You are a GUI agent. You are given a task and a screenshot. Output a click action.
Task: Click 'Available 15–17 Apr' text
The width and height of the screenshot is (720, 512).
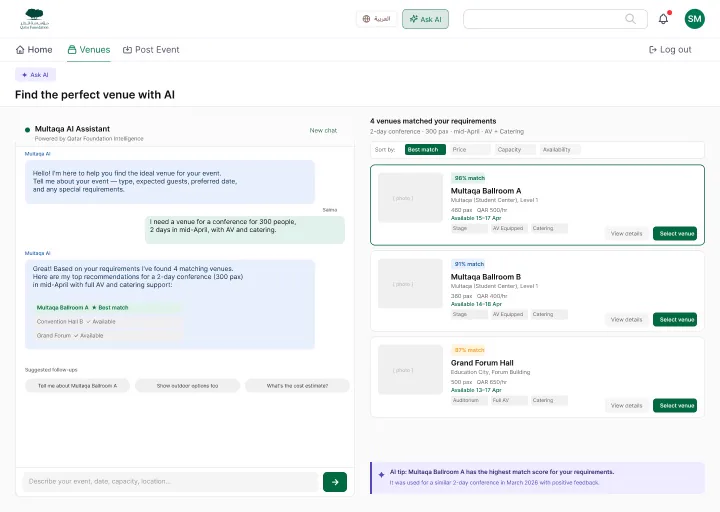476,218
